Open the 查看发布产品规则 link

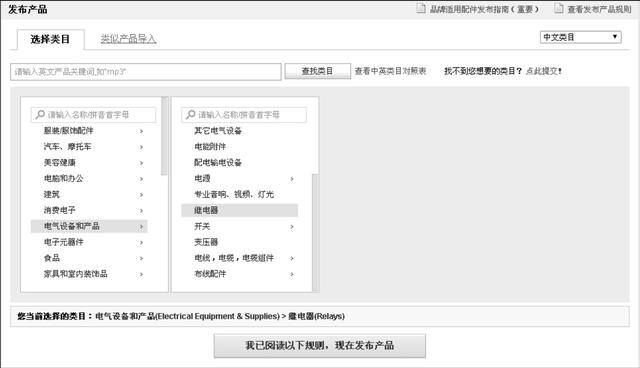coord(599,9)
